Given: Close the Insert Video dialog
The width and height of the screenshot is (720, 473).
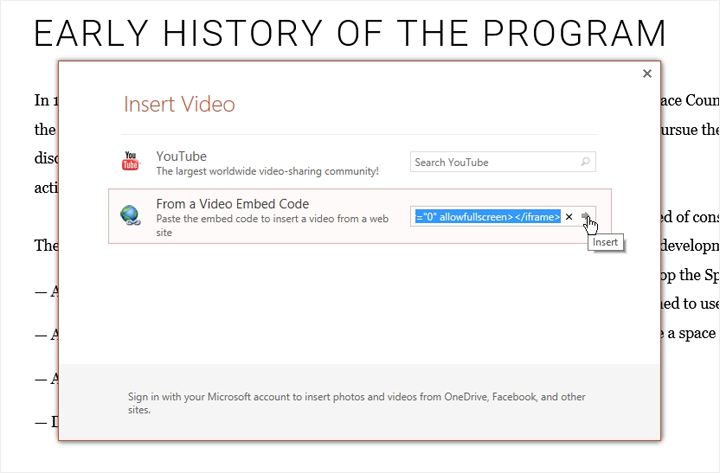Looking at the screenshot, I should tap(647, 74).
